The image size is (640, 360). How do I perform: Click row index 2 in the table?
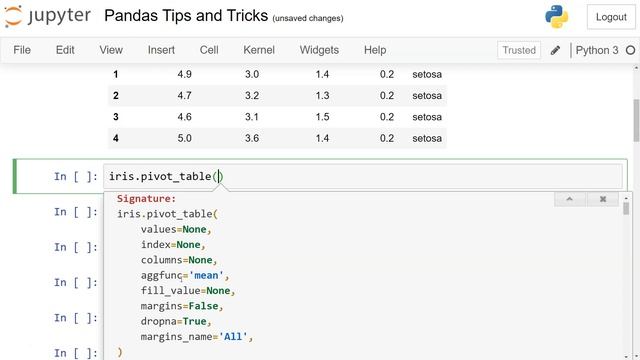click(116, 96)
